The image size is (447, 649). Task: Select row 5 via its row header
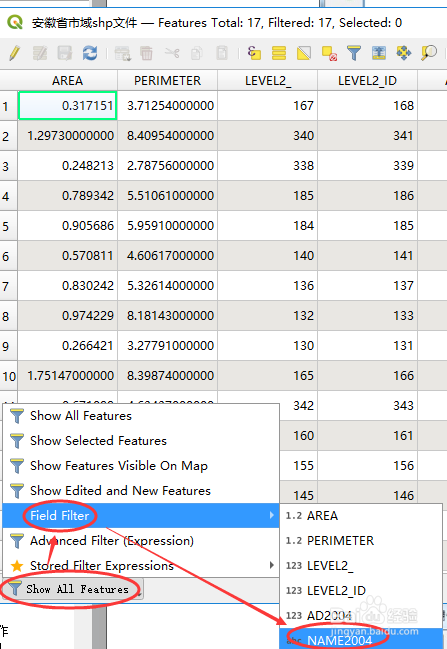tap(8, 226)
